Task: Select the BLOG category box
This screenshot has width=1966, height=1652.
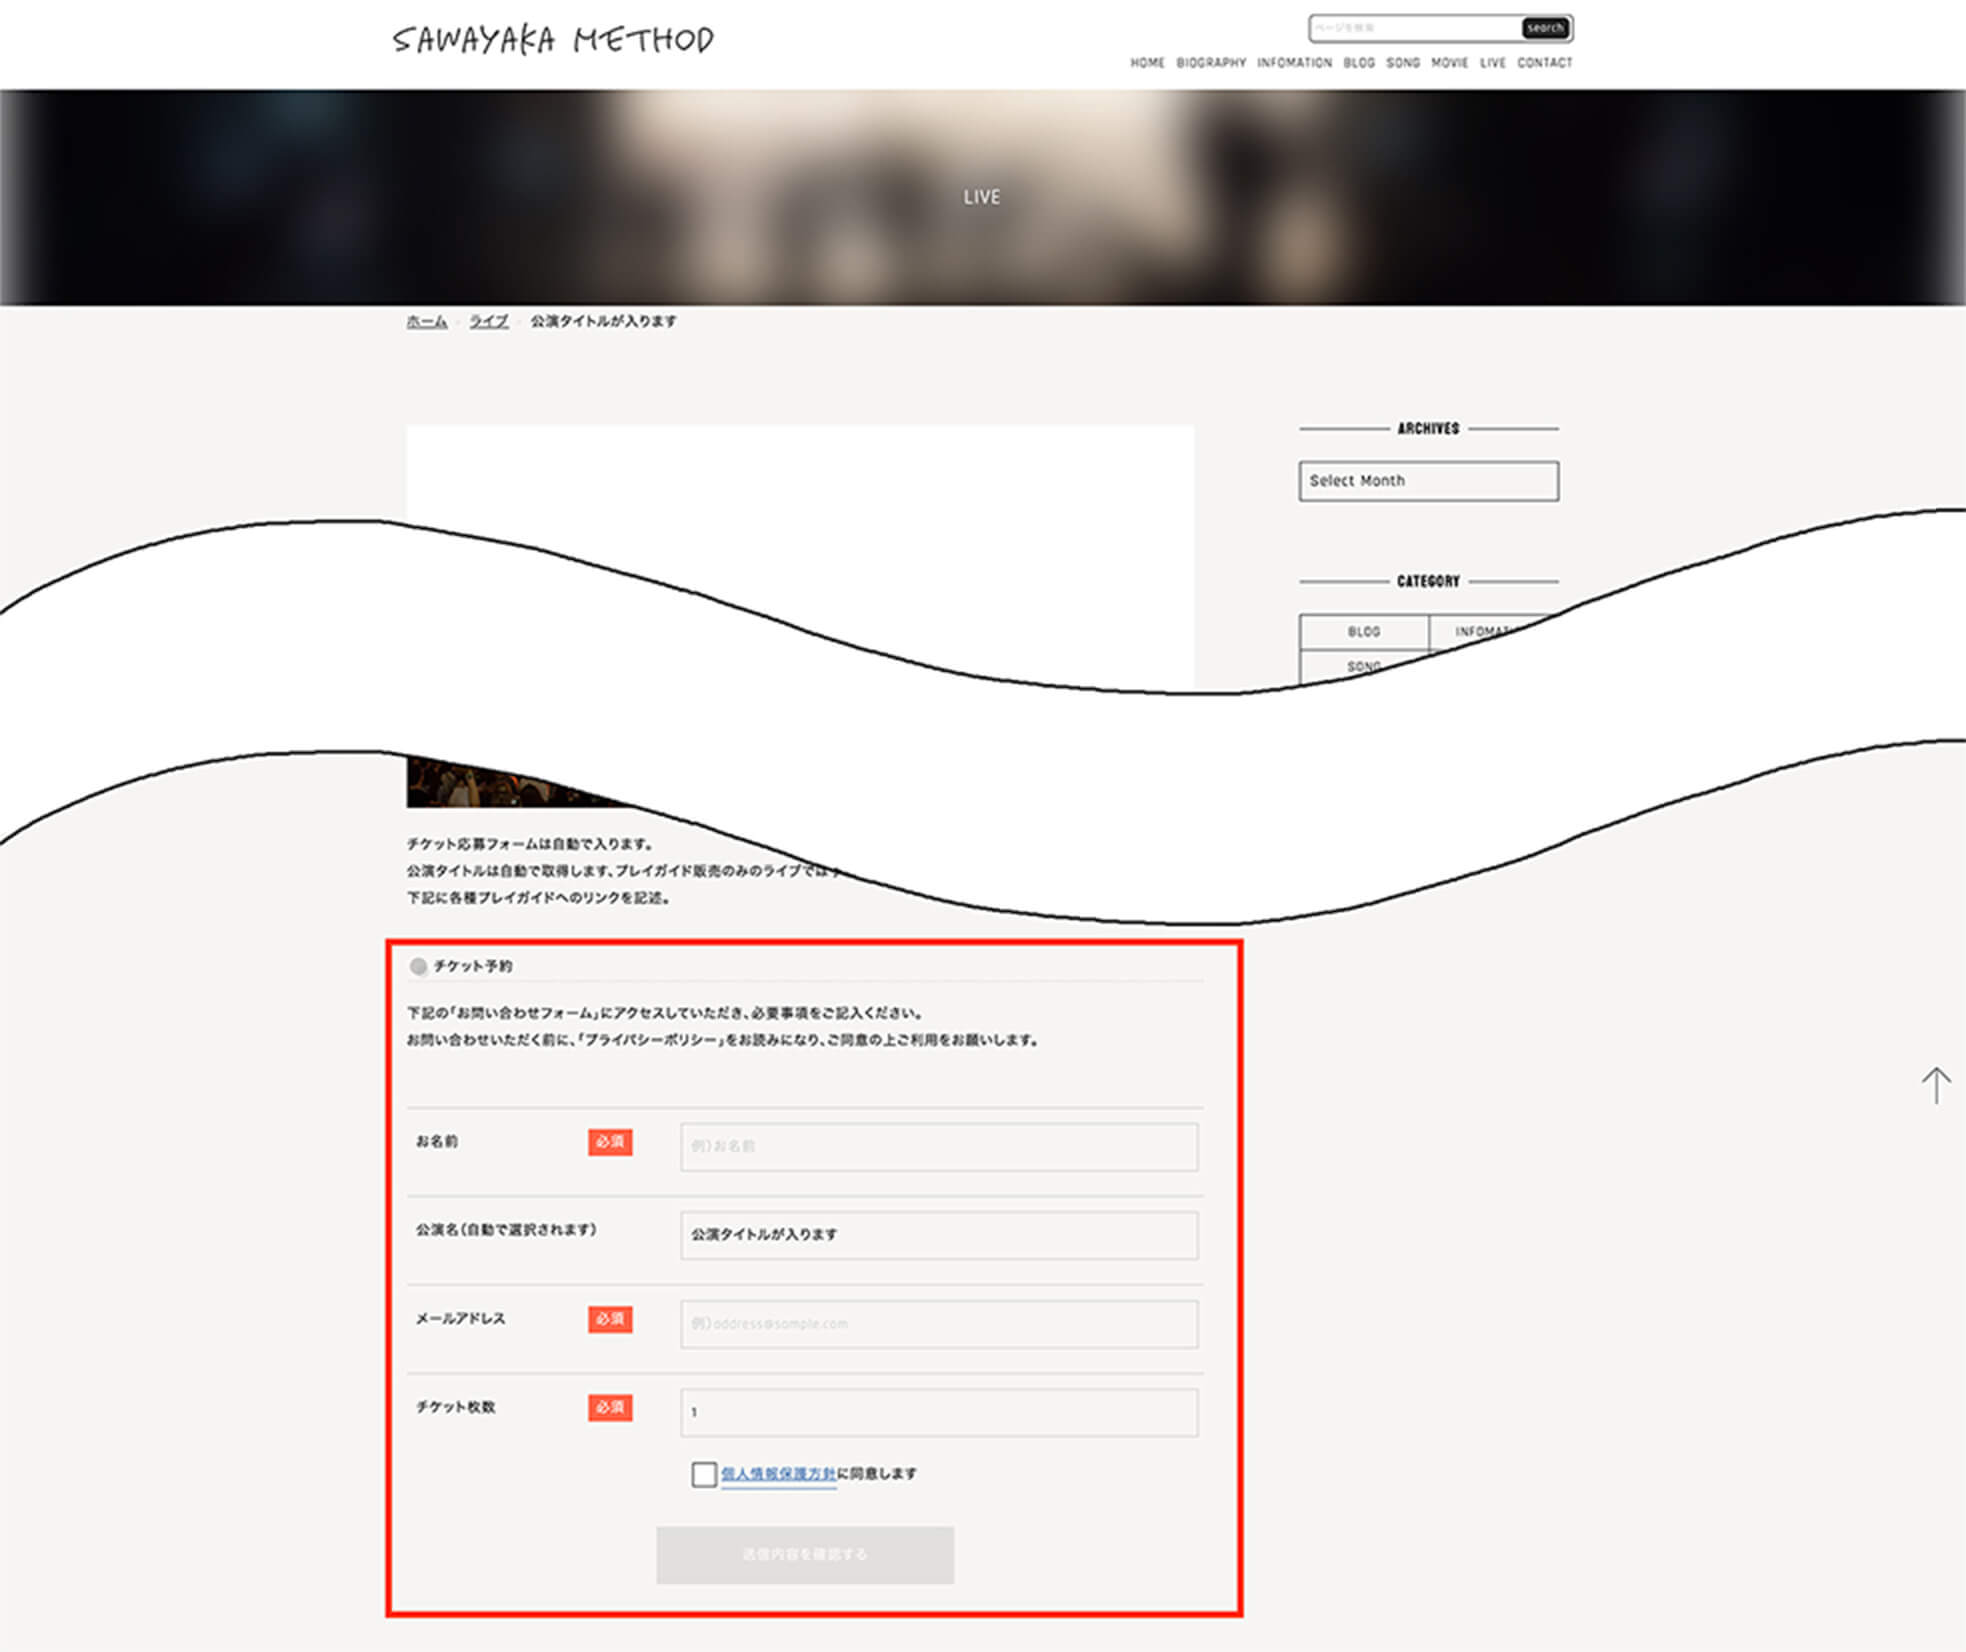Action: coord(1363,632)
